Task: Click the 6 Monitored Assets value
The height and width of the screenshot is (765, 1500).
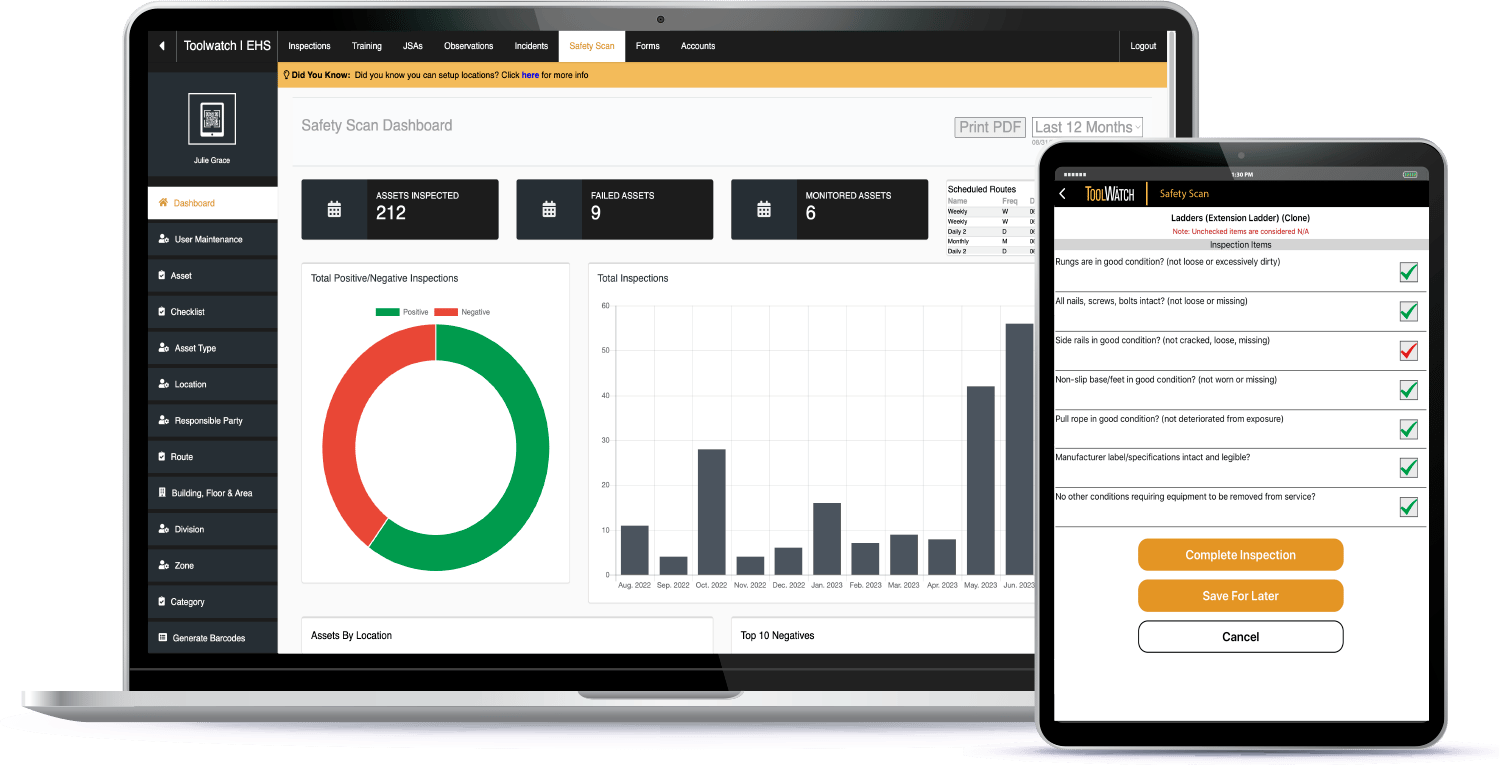Action: pyautogui.click(x=811, y=213)
